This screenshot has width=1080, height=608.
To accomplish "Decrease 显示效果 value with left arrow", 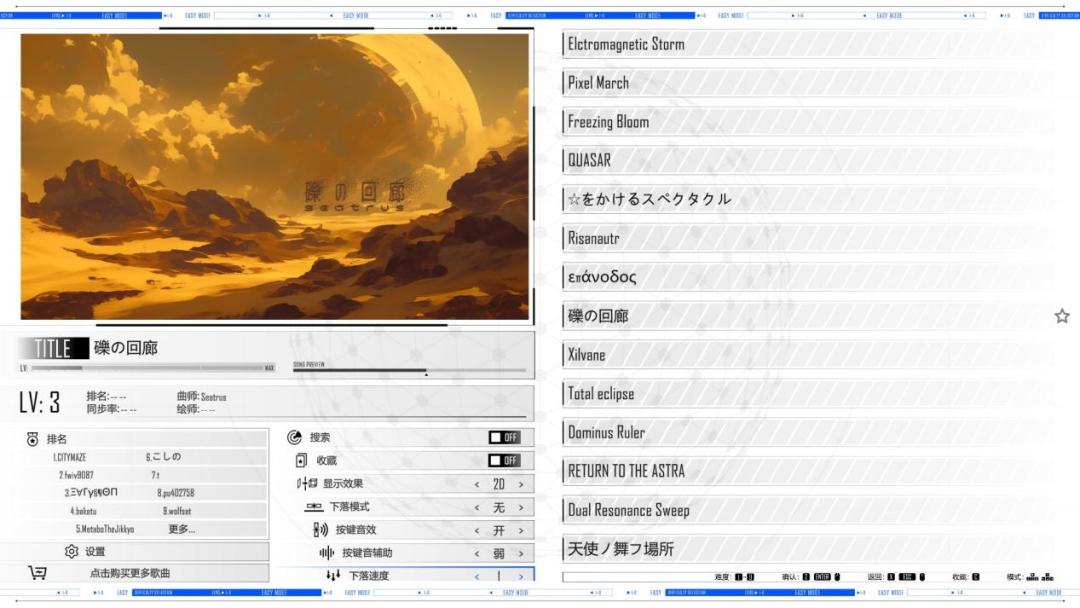I will pyautogui.click(x=477, y=484).
